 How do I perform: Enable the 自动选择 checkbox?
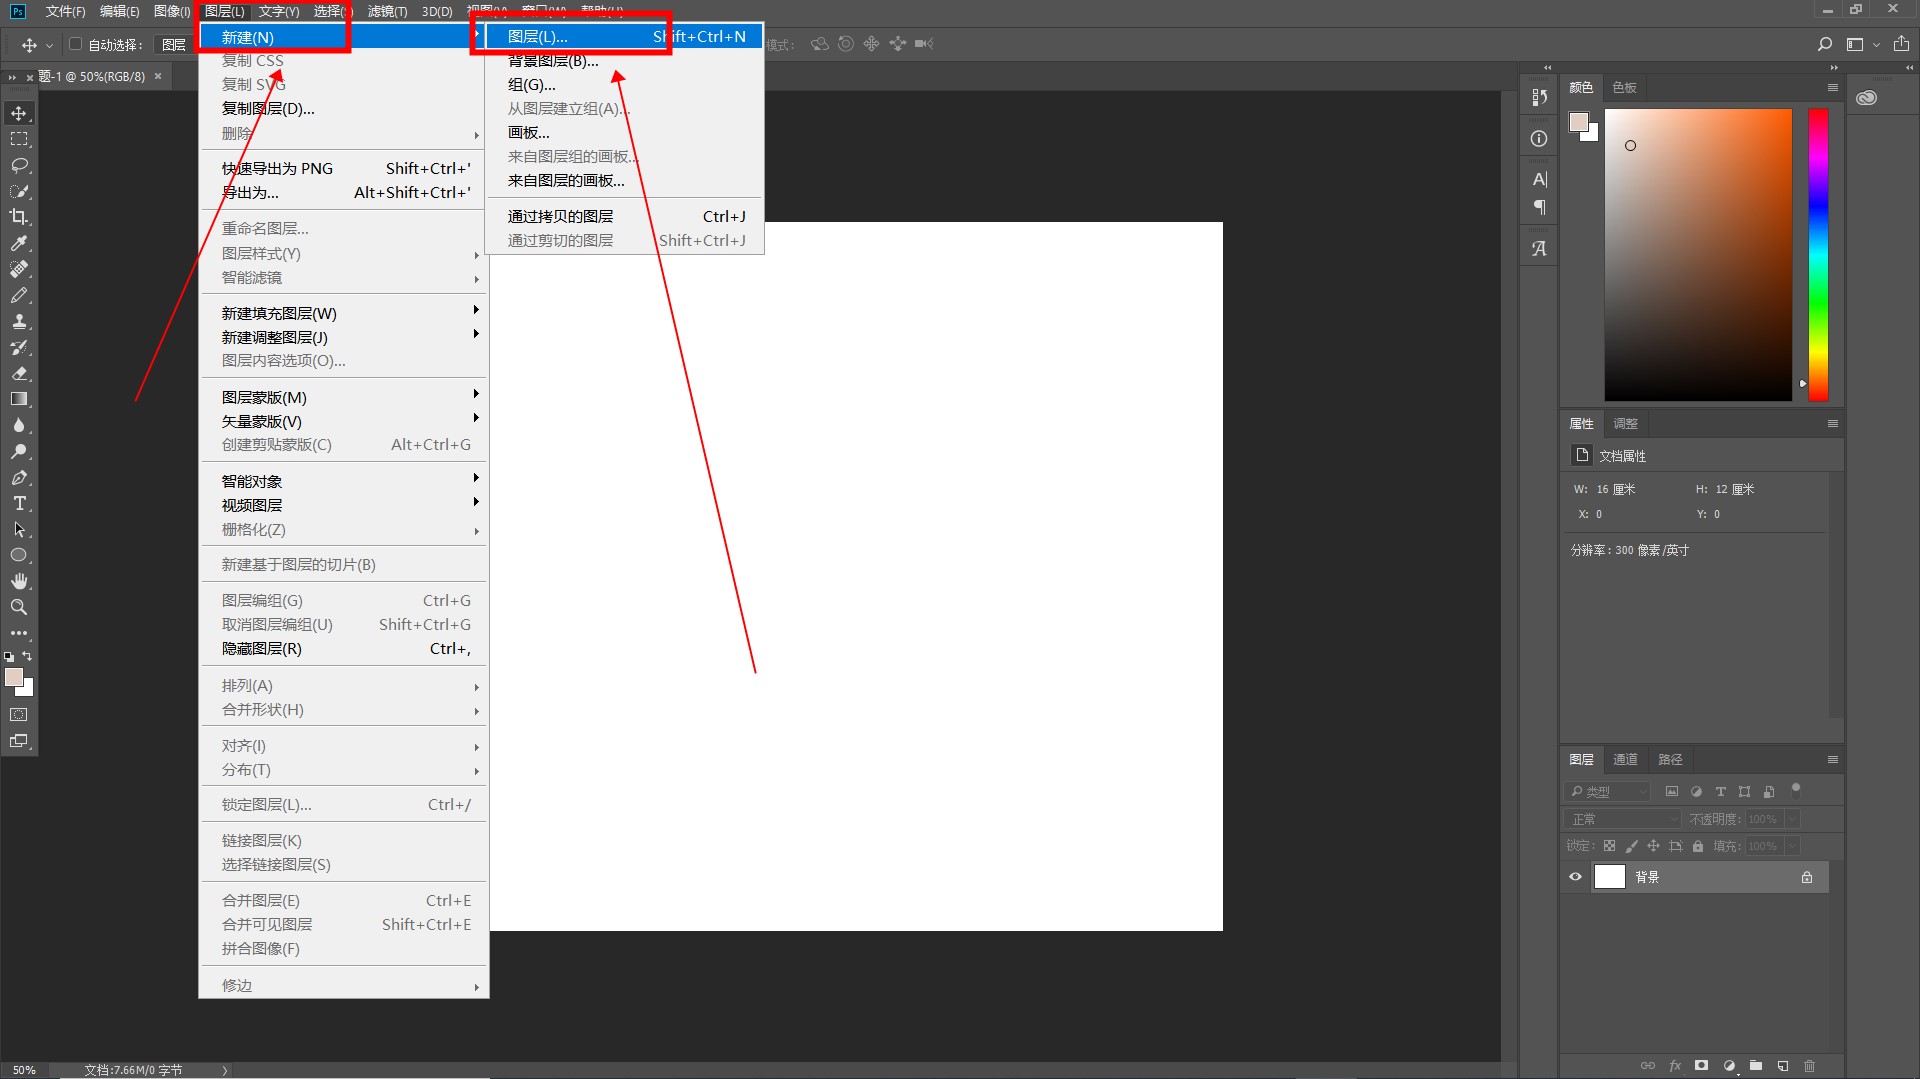coord(75,44)
